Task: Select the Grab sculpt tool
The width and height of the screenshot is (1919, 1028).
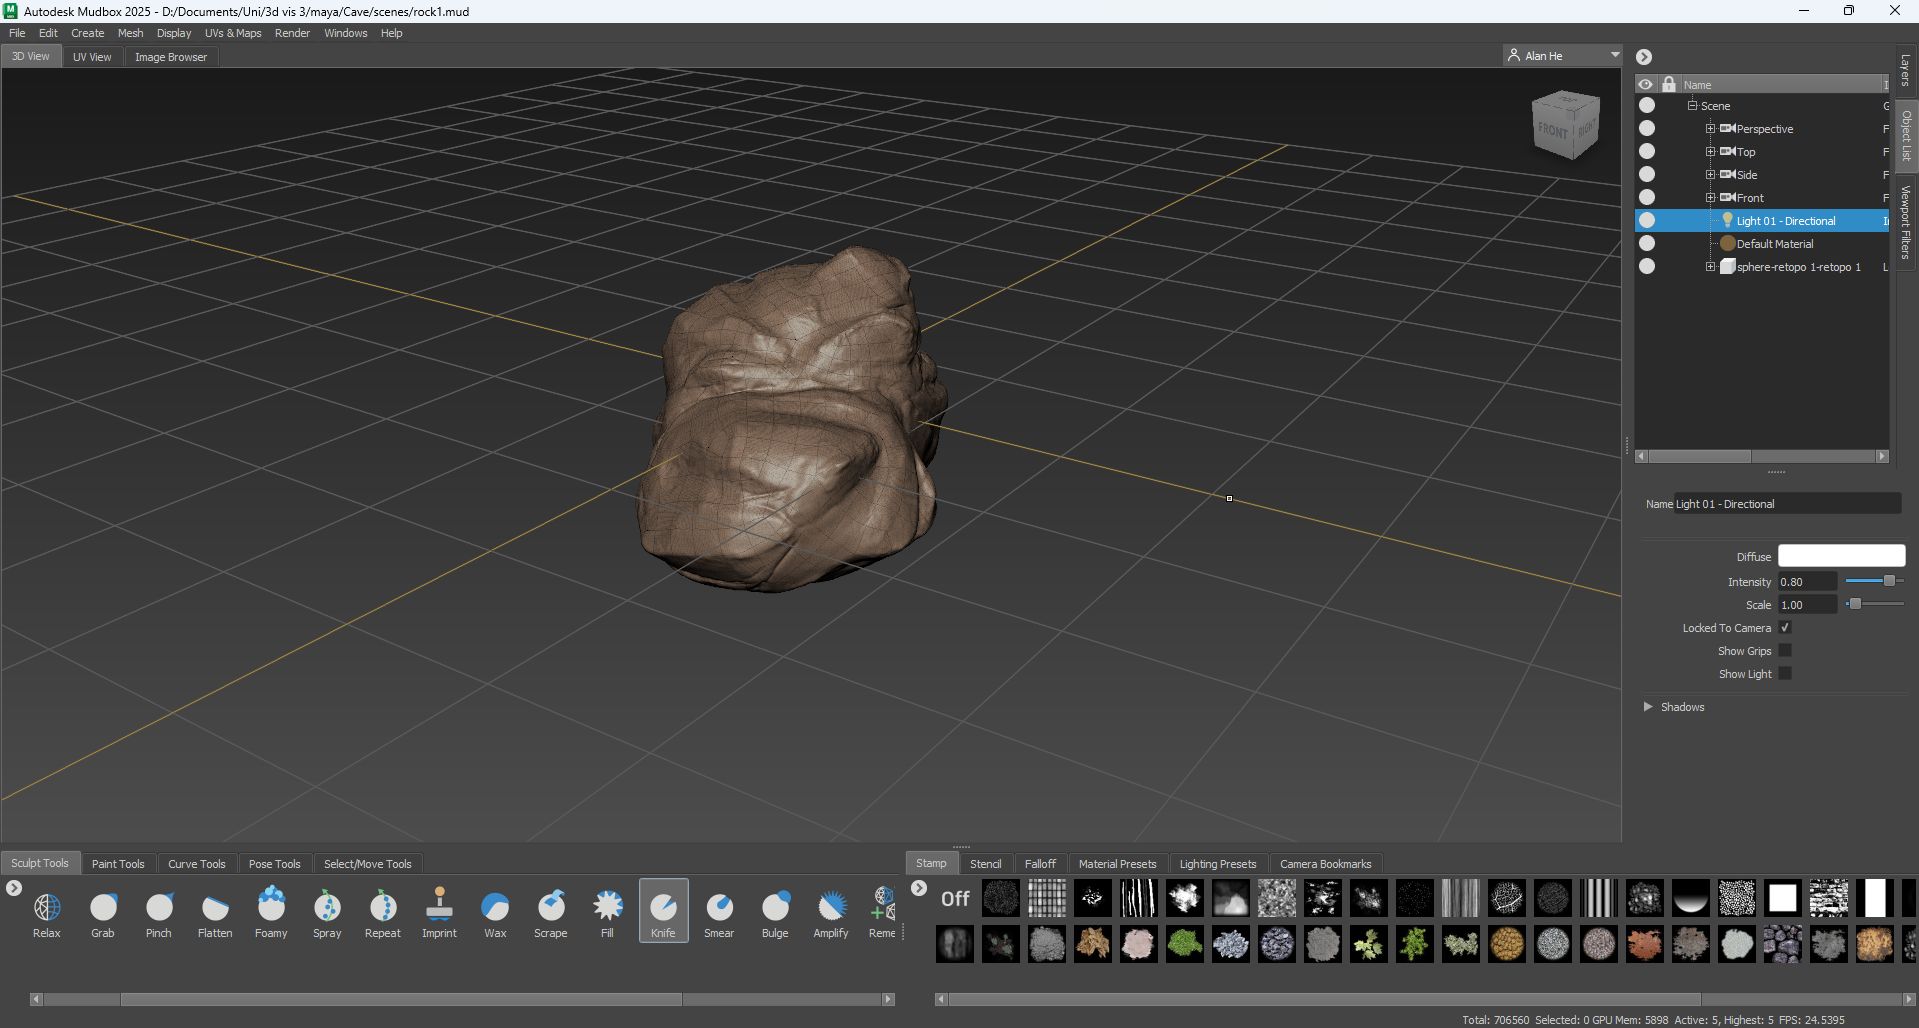Action: click(x=103, y=910)
